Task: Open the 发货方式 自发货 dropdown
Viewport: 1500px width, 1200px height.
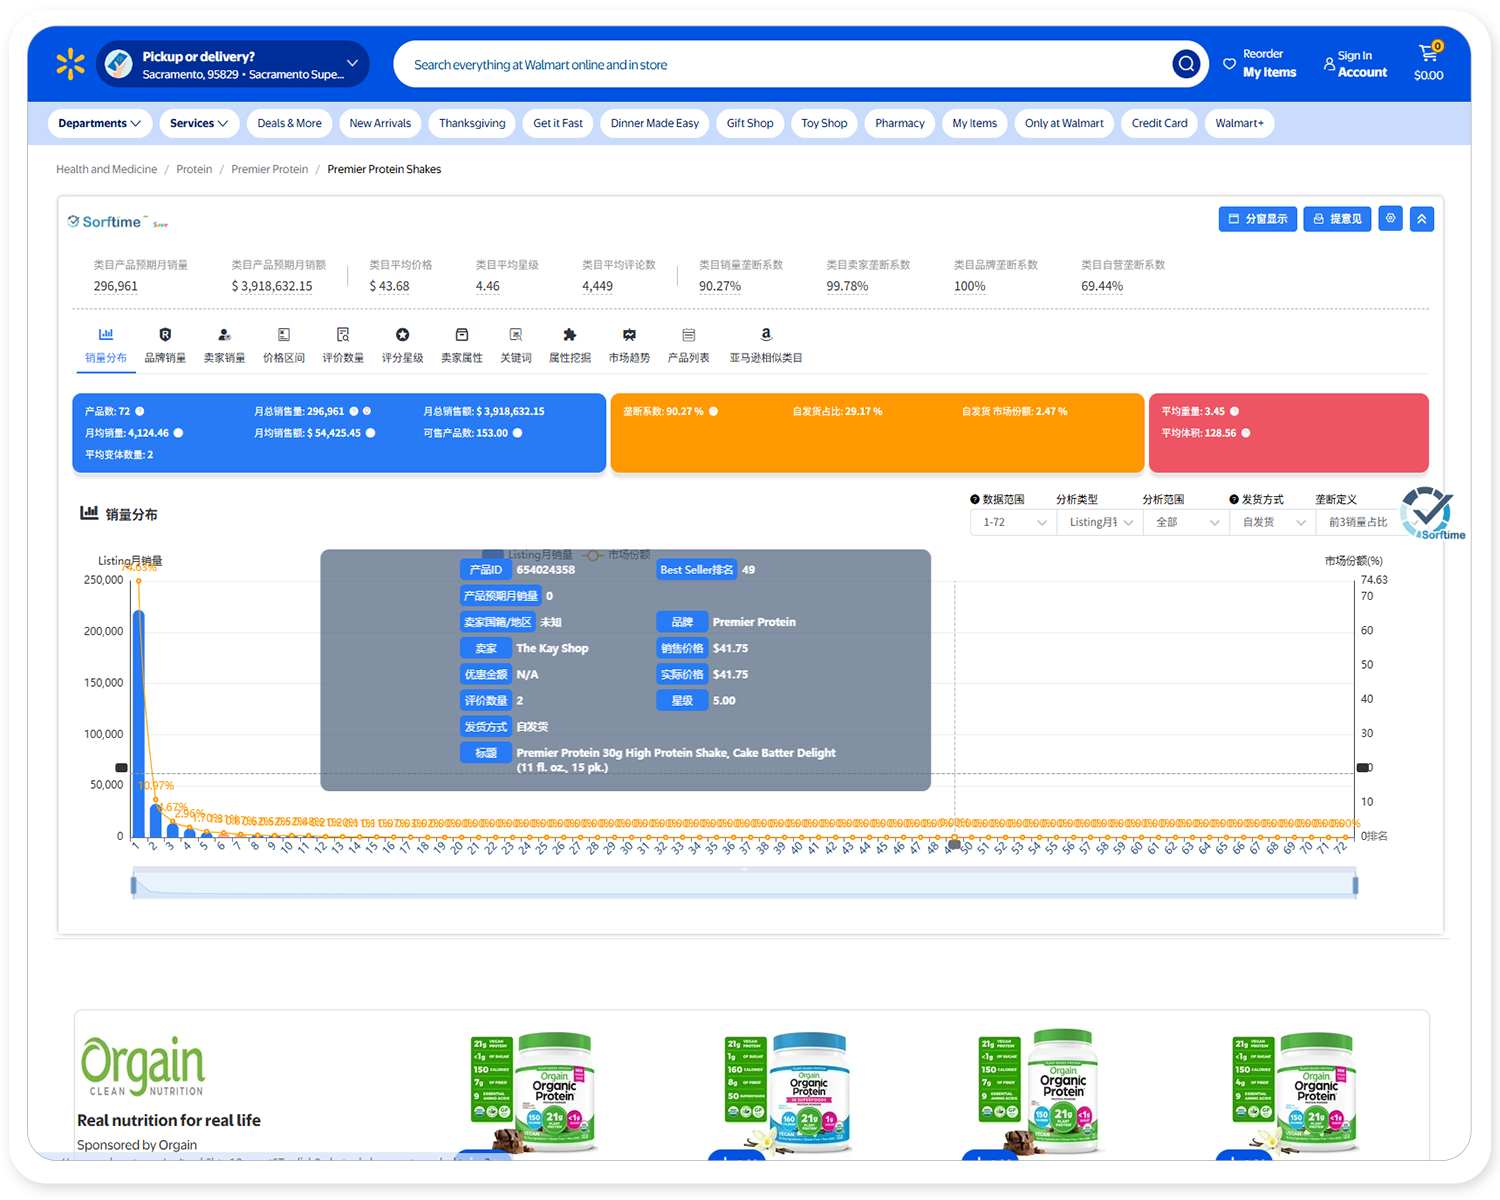Action: coord(1273,522)
